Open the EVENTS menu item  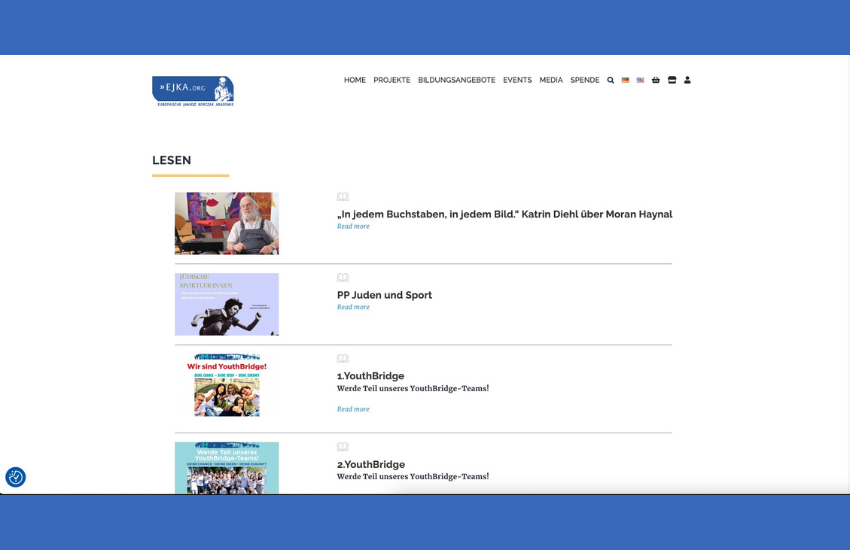point(517,80)
